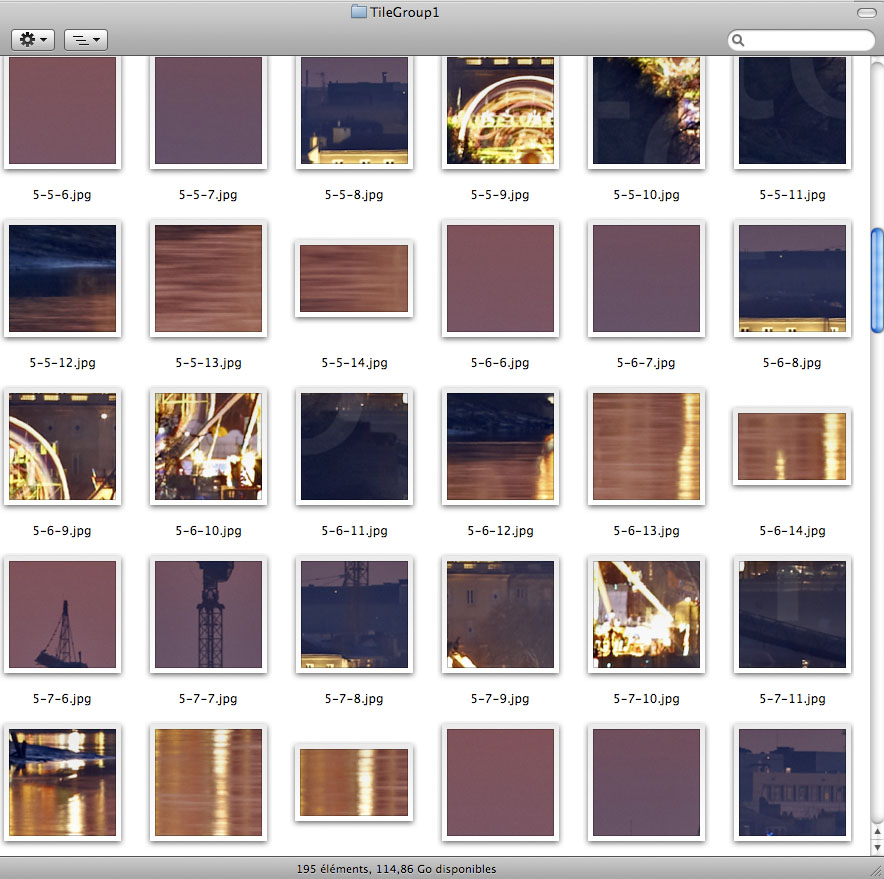Click file name 5-7-7.jpg
The width and height of the screenshot is (884, 879).
[x=208, y=699]
